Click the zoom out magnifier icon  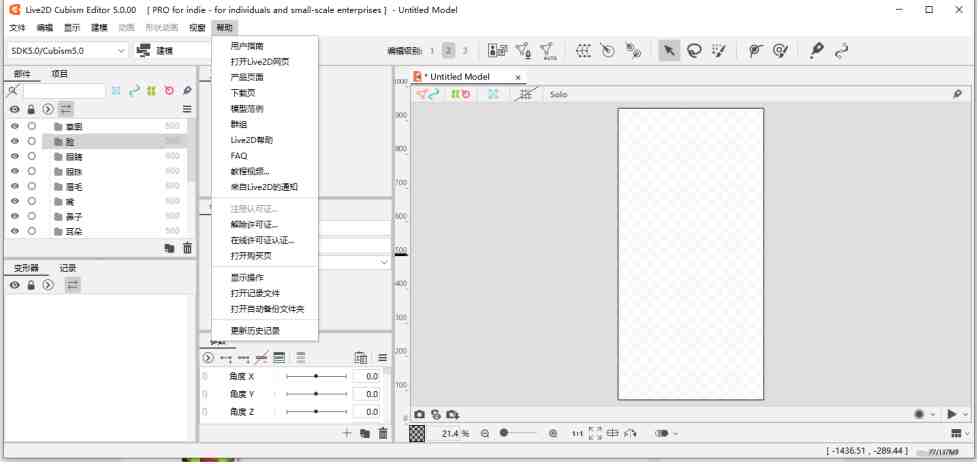[x=485, y=433]
